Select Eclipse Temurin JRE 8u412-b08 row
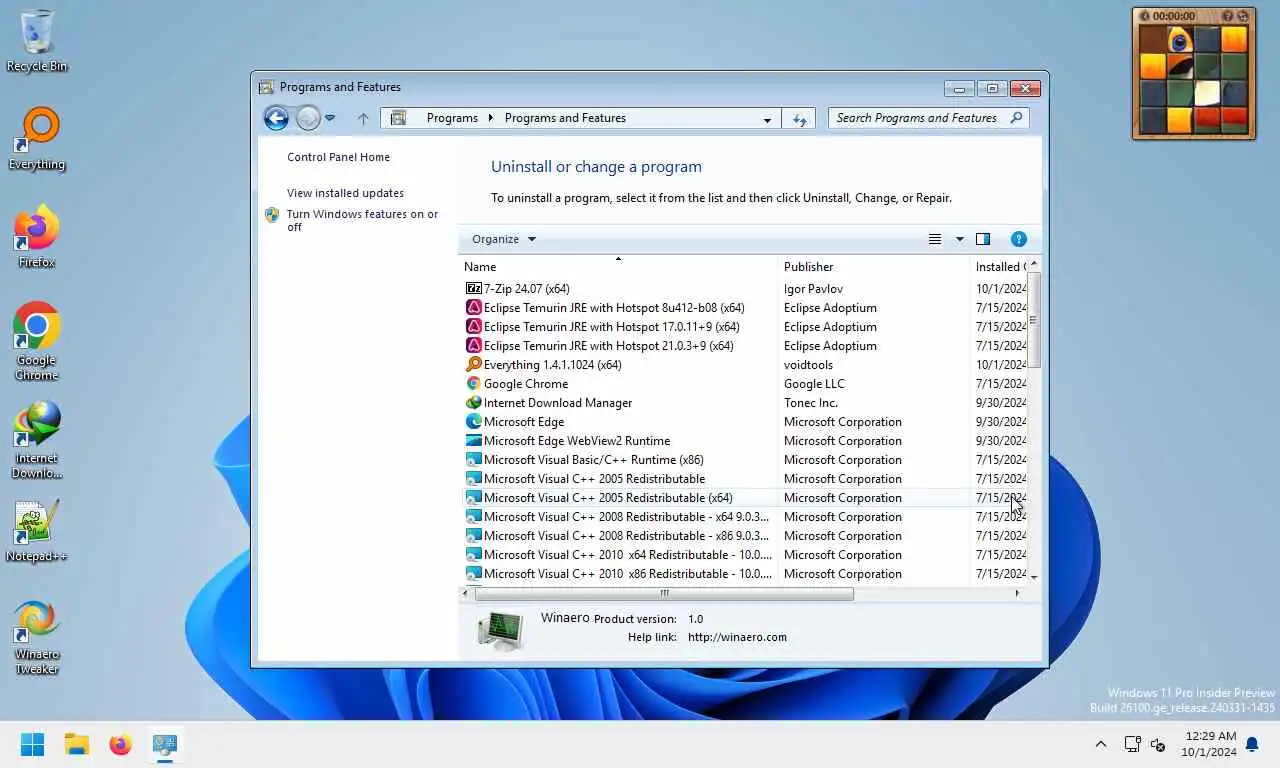The width and height of the screenshot is (1280, 768). point(744,308)
